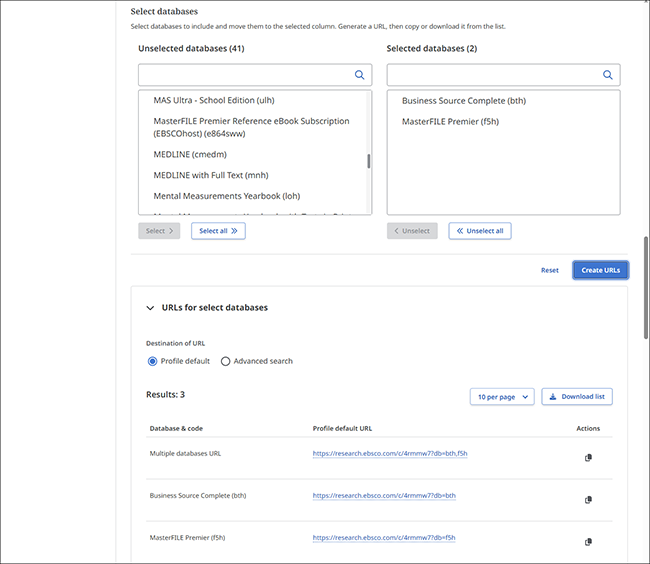Click the greyed-out Select button

(x=159, y=231)
